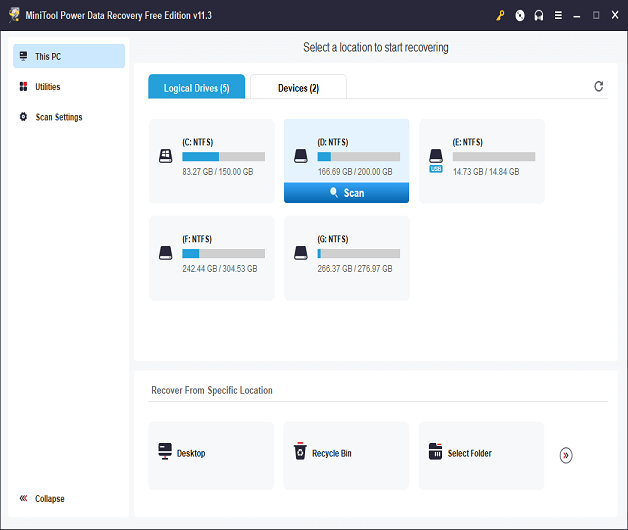Click the 242.44 GB / 304.53 GB text
Screen dimensions: 628x530
click(x=219, y=268)
